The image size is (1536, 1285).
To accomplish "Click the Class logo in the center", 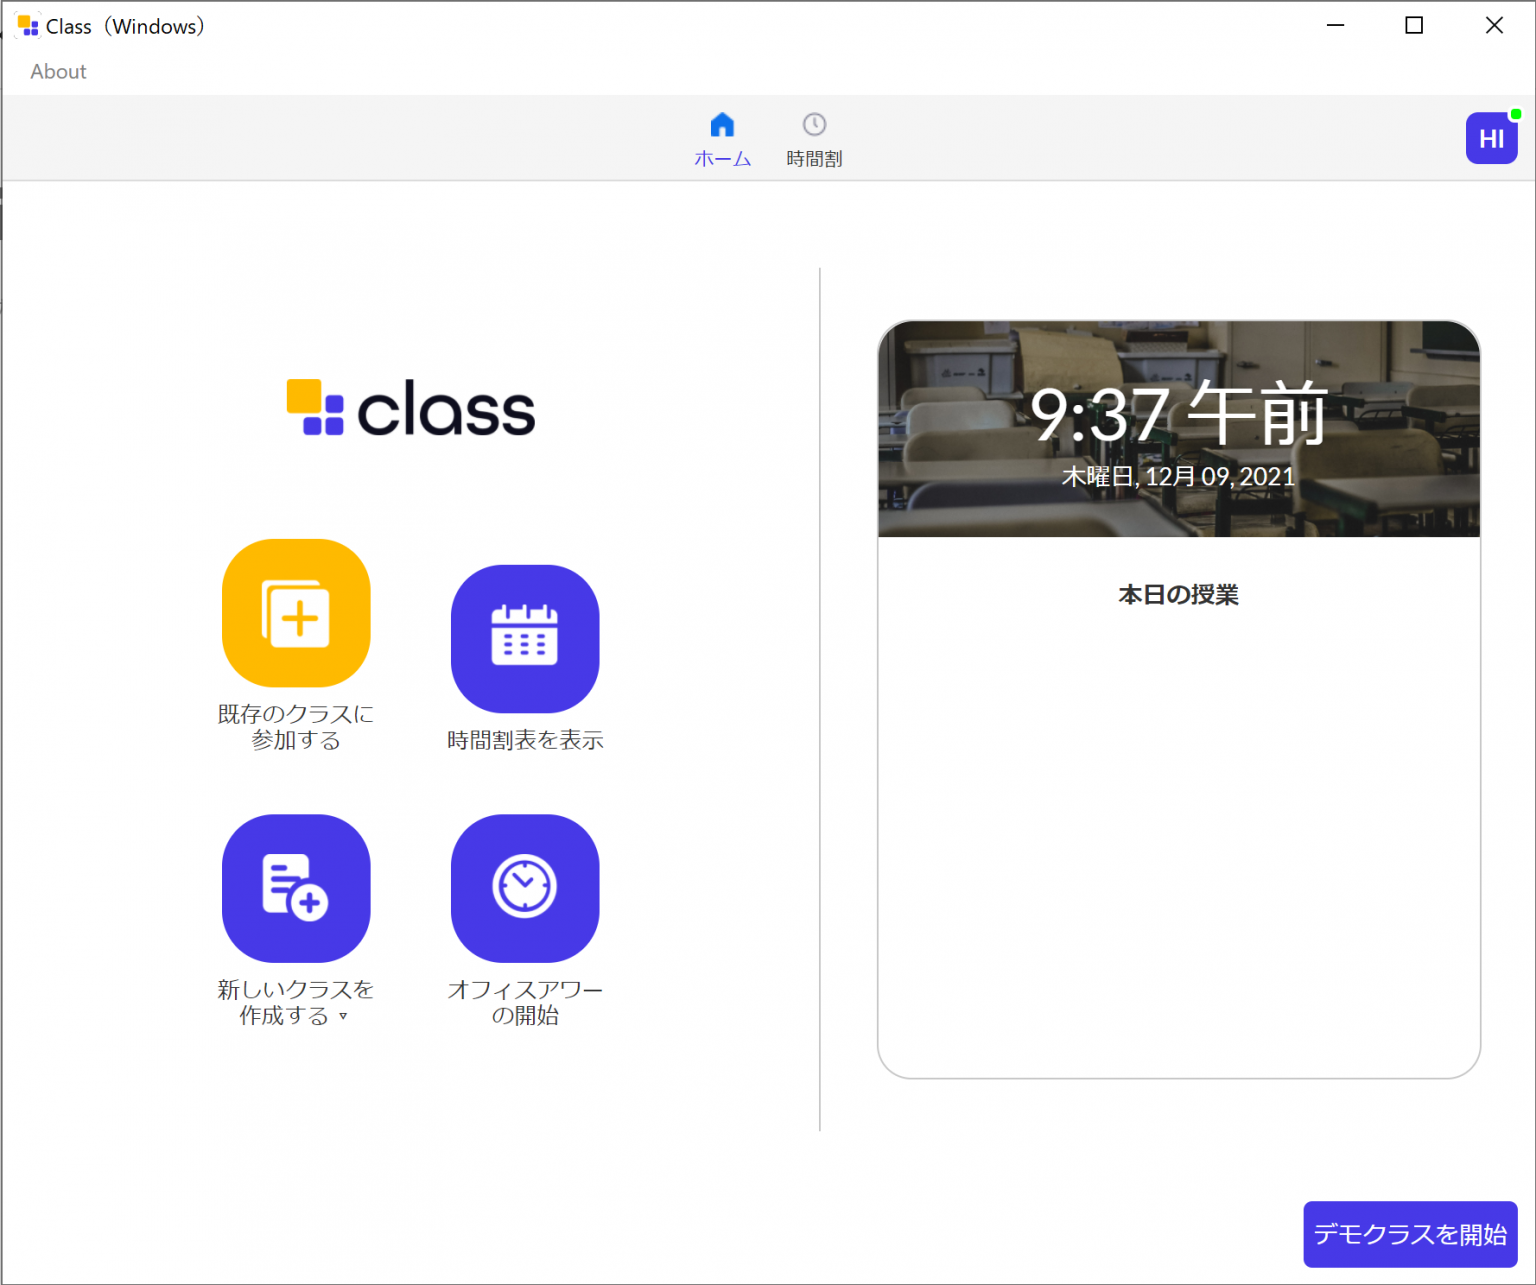I will pyautogui.click(x=411, y=408).
